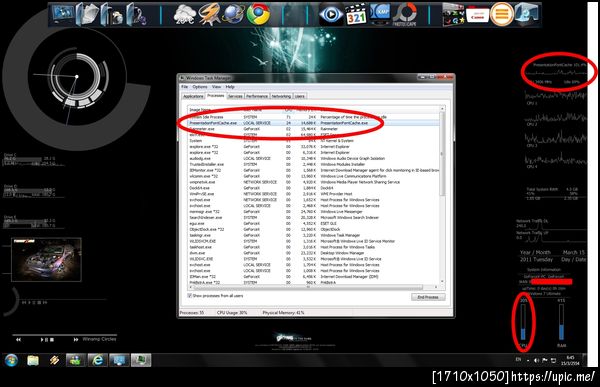Open Windows Live Messenger on the taskbar

click(75, 360)
